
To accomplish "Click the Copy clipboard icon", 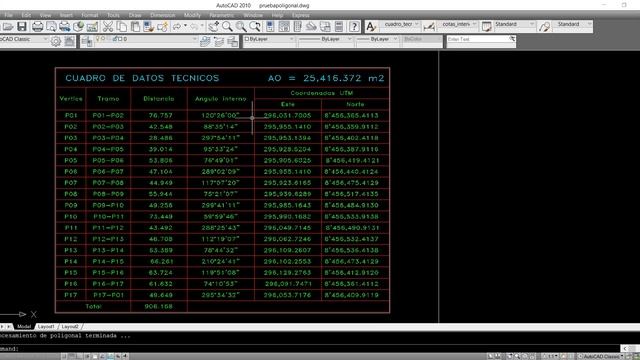I will coord(122,27).
